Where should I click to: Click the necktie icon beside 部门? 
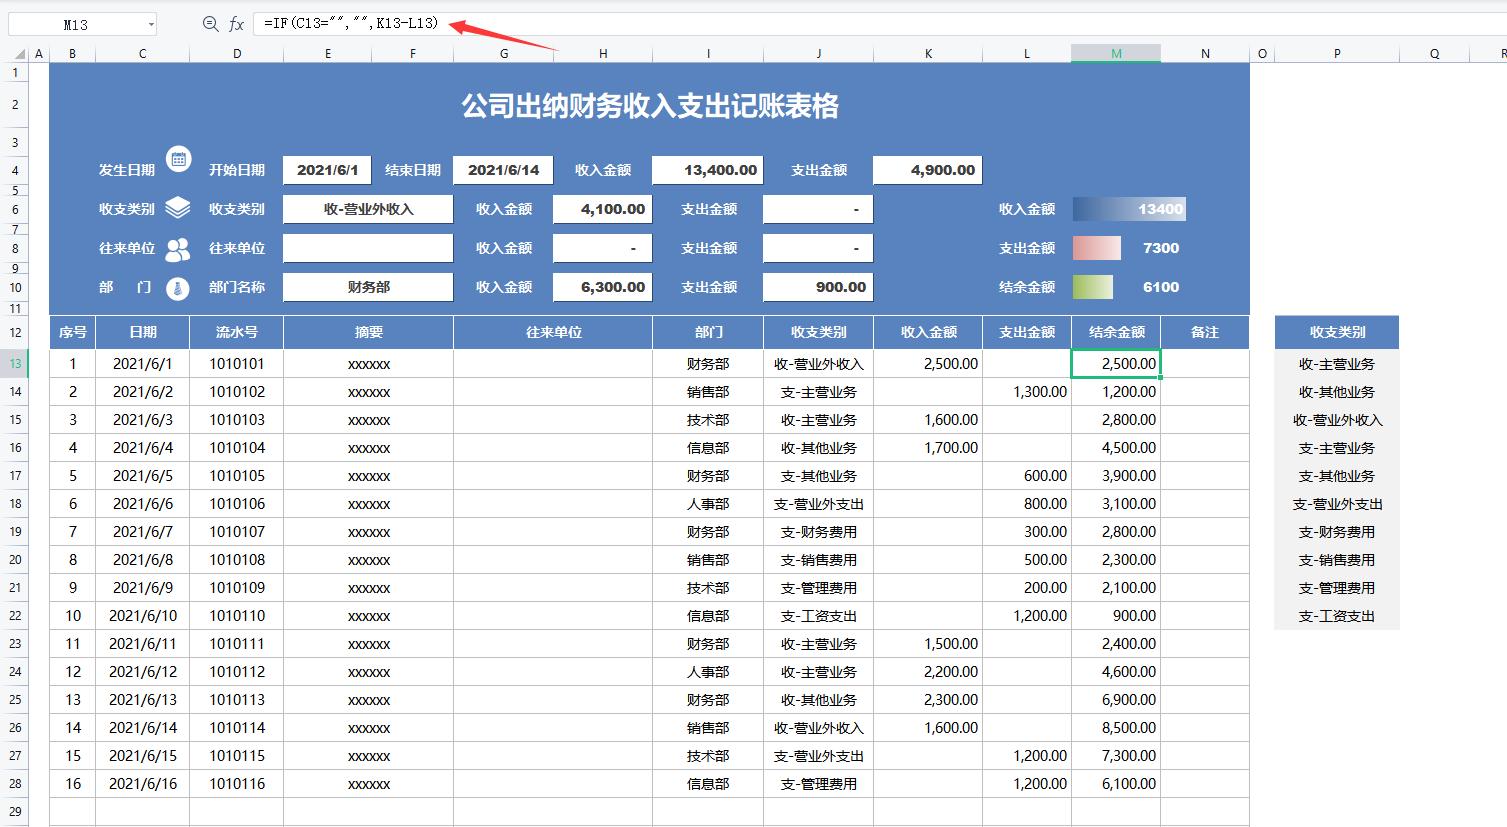[x=178, y=282]
